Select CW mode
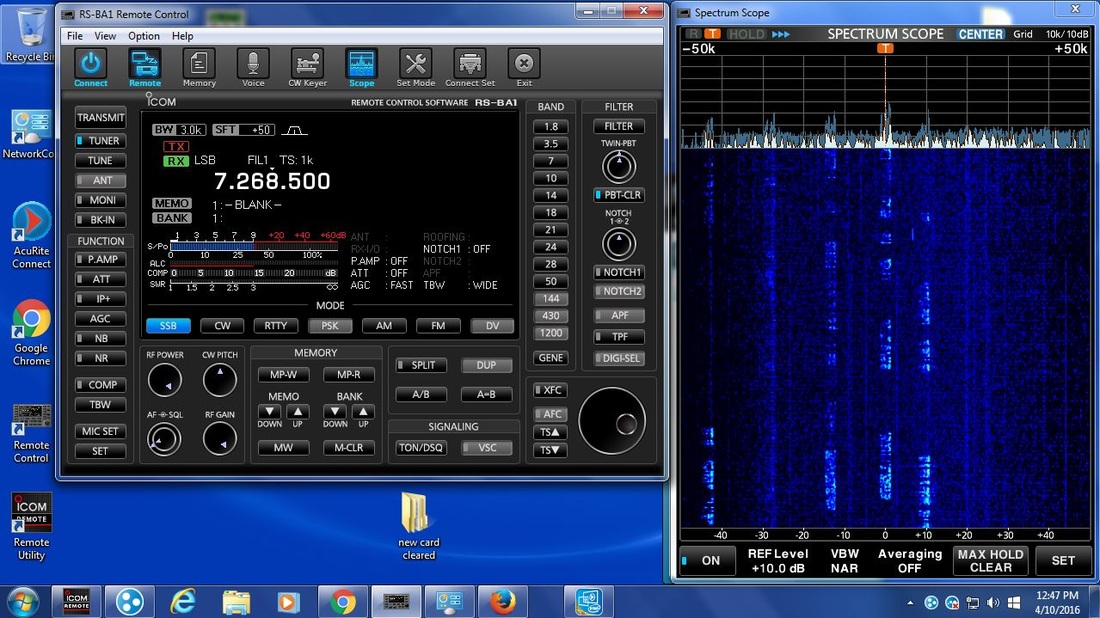 (222, 325)
